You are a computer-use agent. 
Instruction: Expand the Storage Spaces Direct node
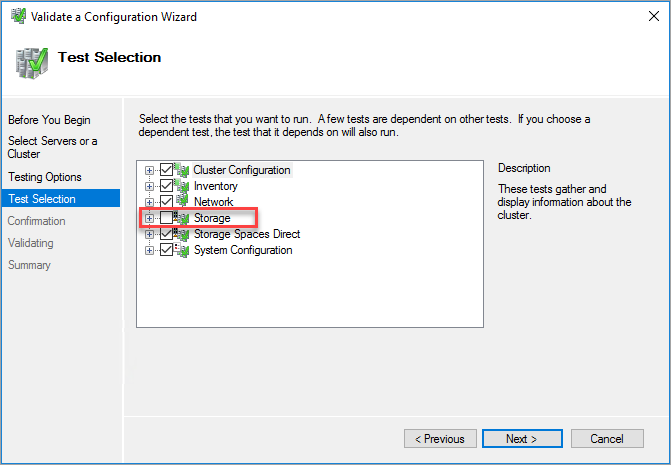149,234
